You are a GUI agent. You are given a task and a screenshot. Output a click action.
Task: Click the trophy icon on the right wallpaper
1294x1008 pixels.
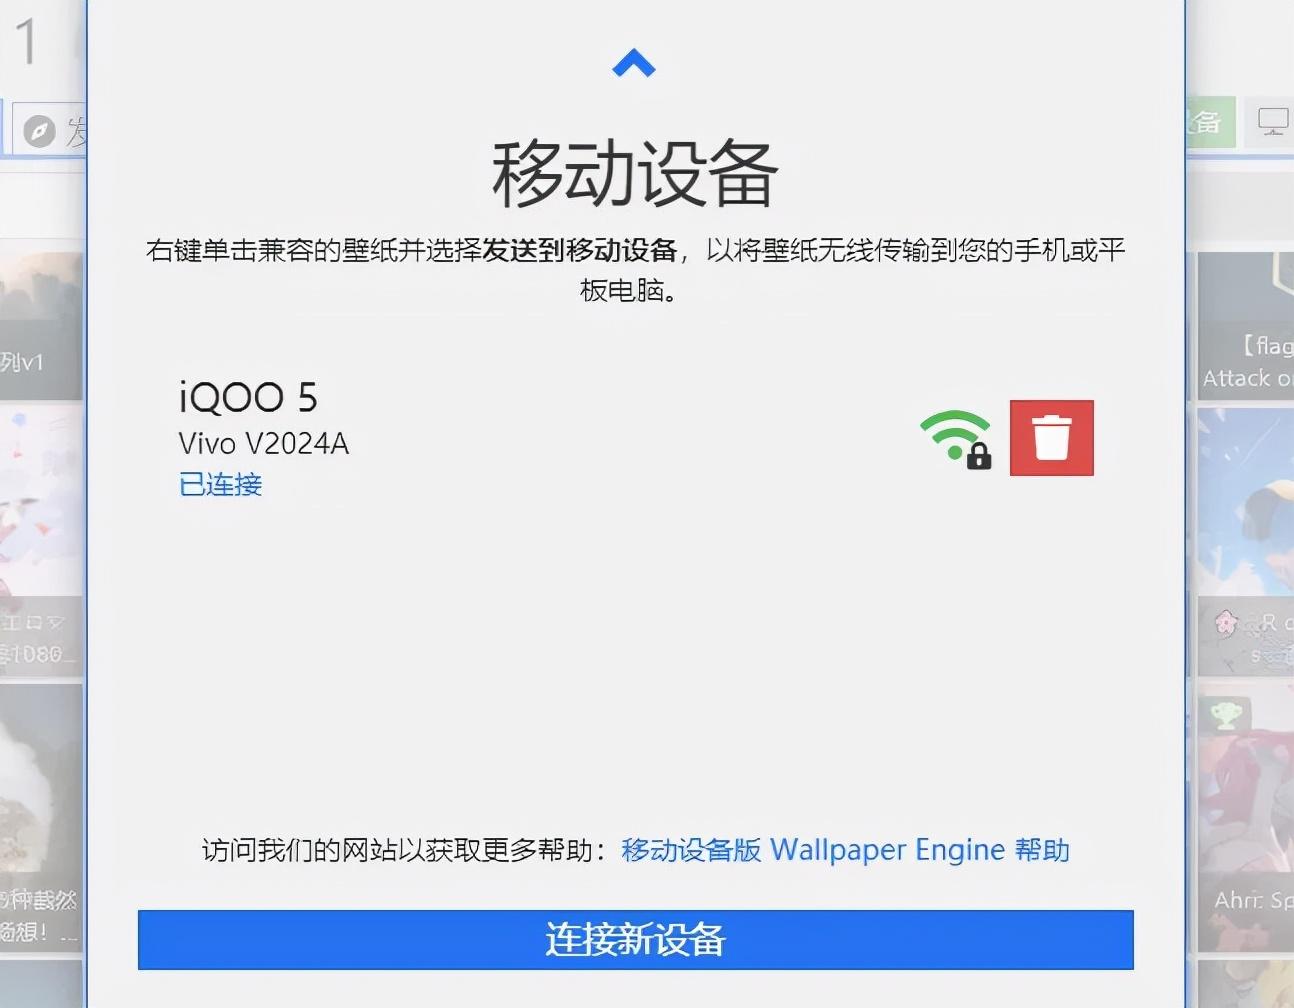click(1225, 714)
